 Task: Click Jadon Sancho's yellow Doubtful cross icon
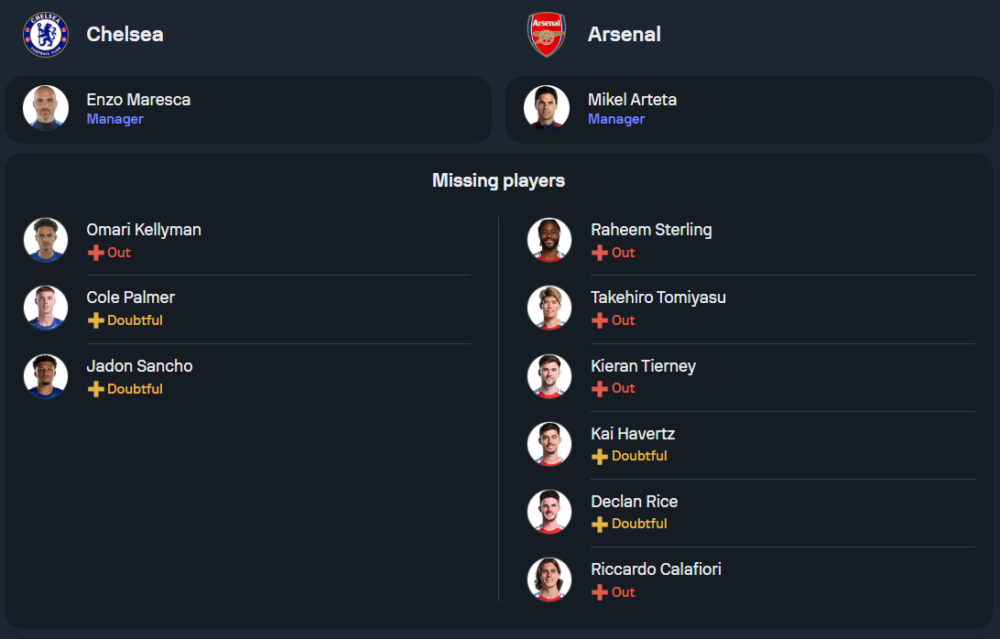tap(96, 389)
